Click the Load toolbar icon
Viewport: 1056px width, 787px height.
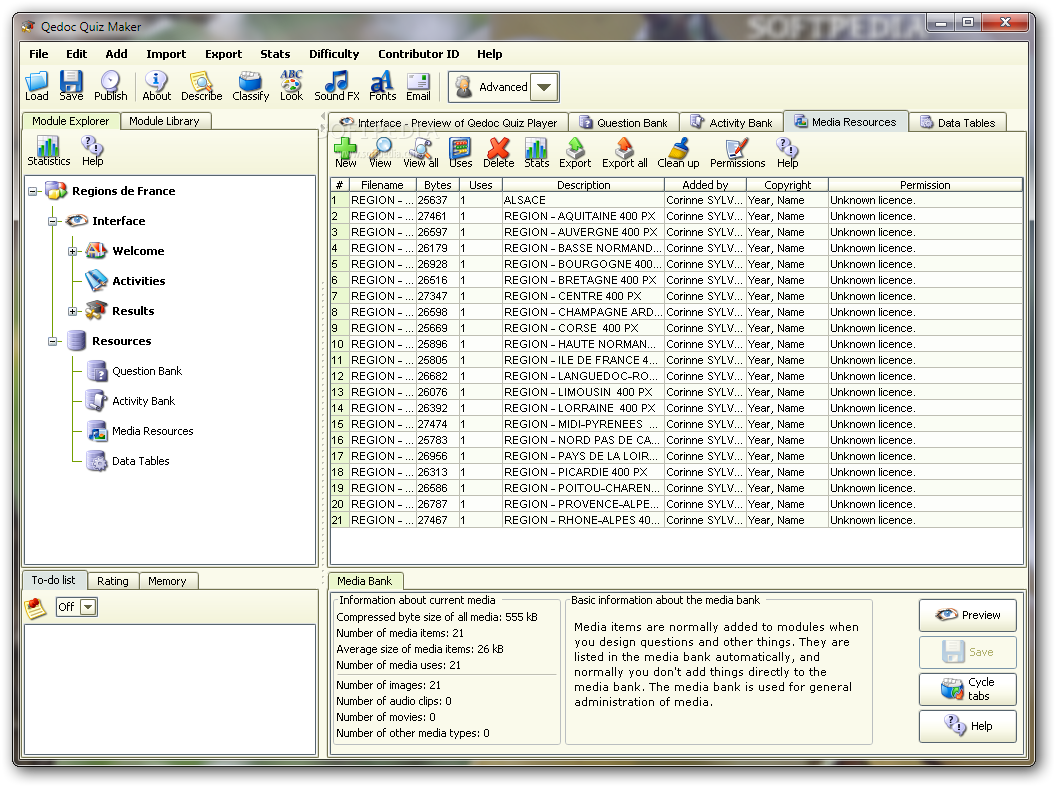(36, 85)
